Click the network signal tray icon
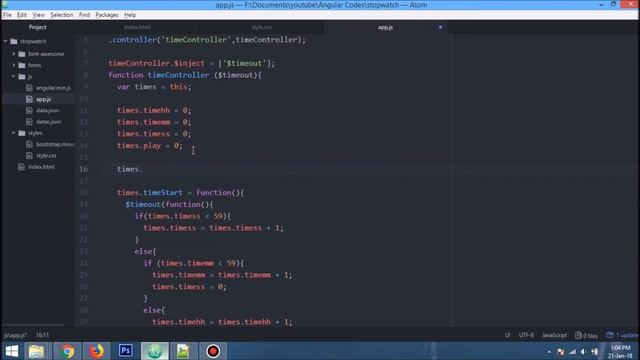The width and height of the screenshot is (640, 360). tap(572, 352)
